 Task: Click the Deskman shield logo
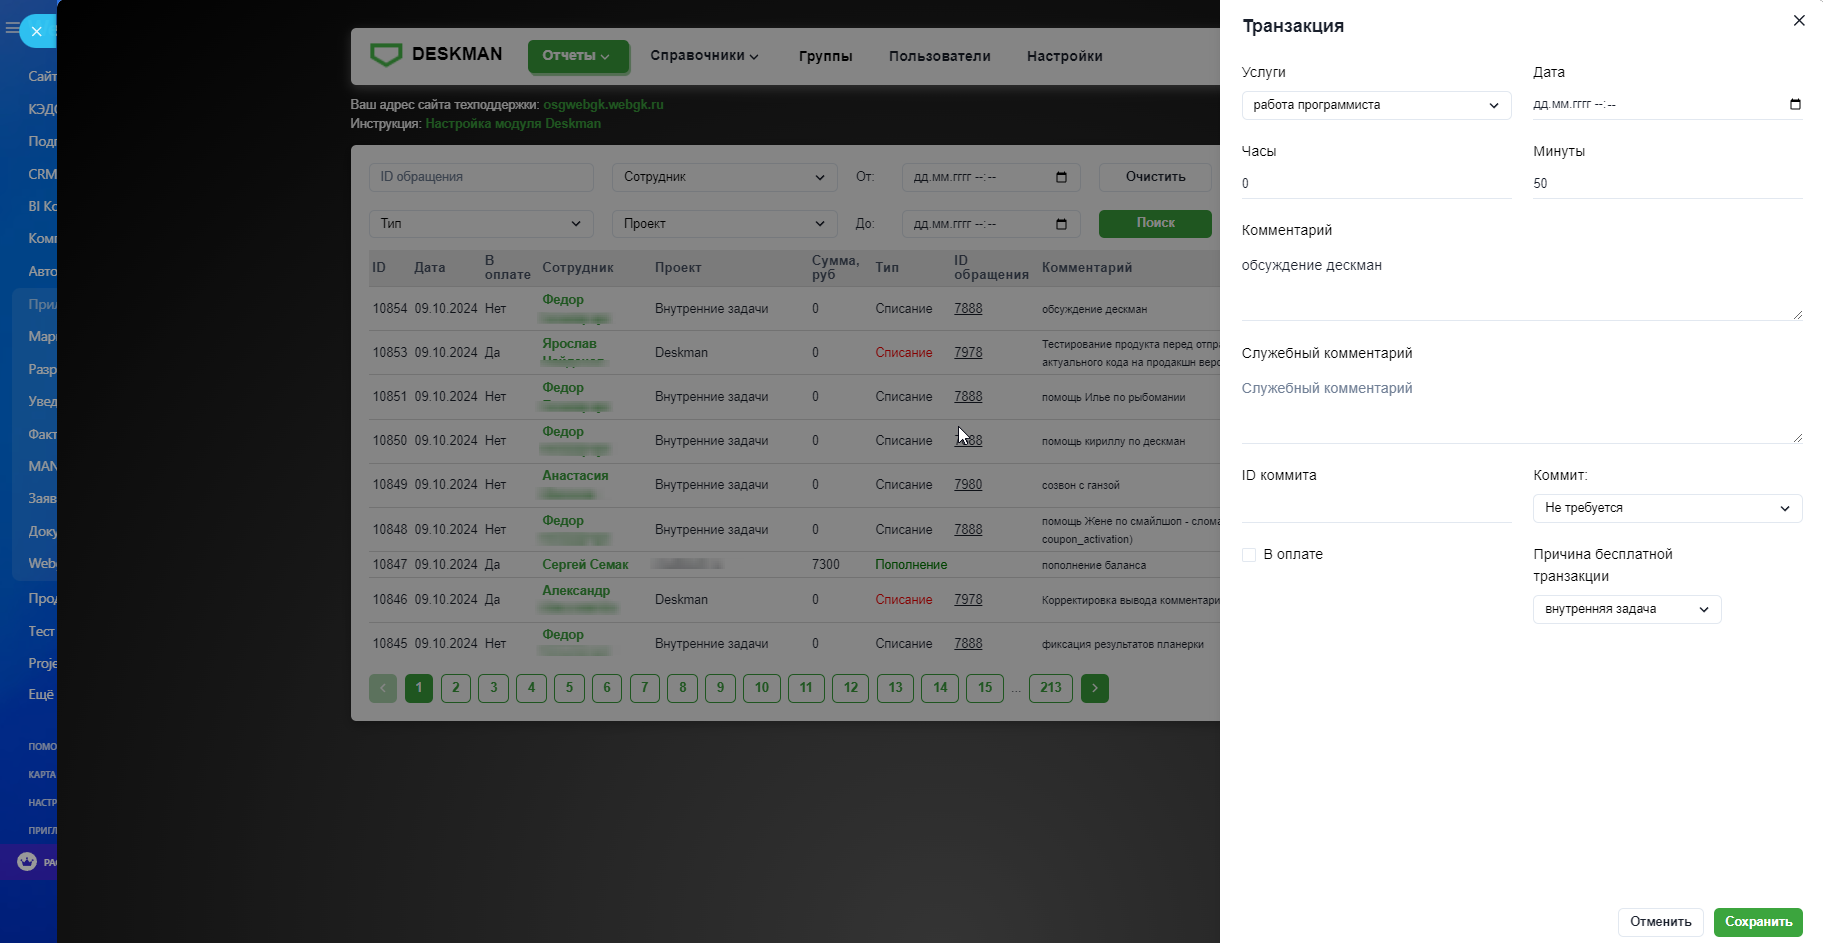pyautogui.click(x=386, y=54)
